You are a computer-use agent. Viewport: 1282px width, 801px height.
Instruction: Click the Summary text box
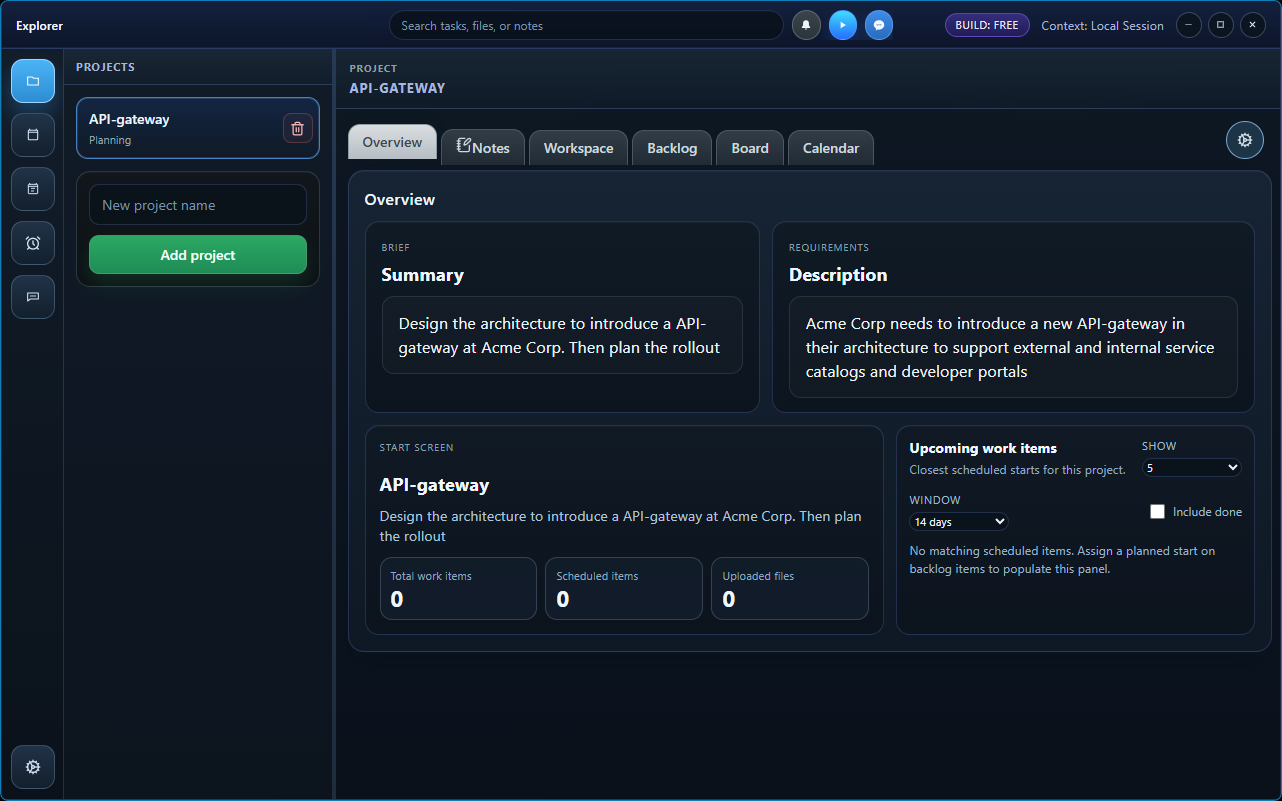pyautogui.click(x=562, y=335)
